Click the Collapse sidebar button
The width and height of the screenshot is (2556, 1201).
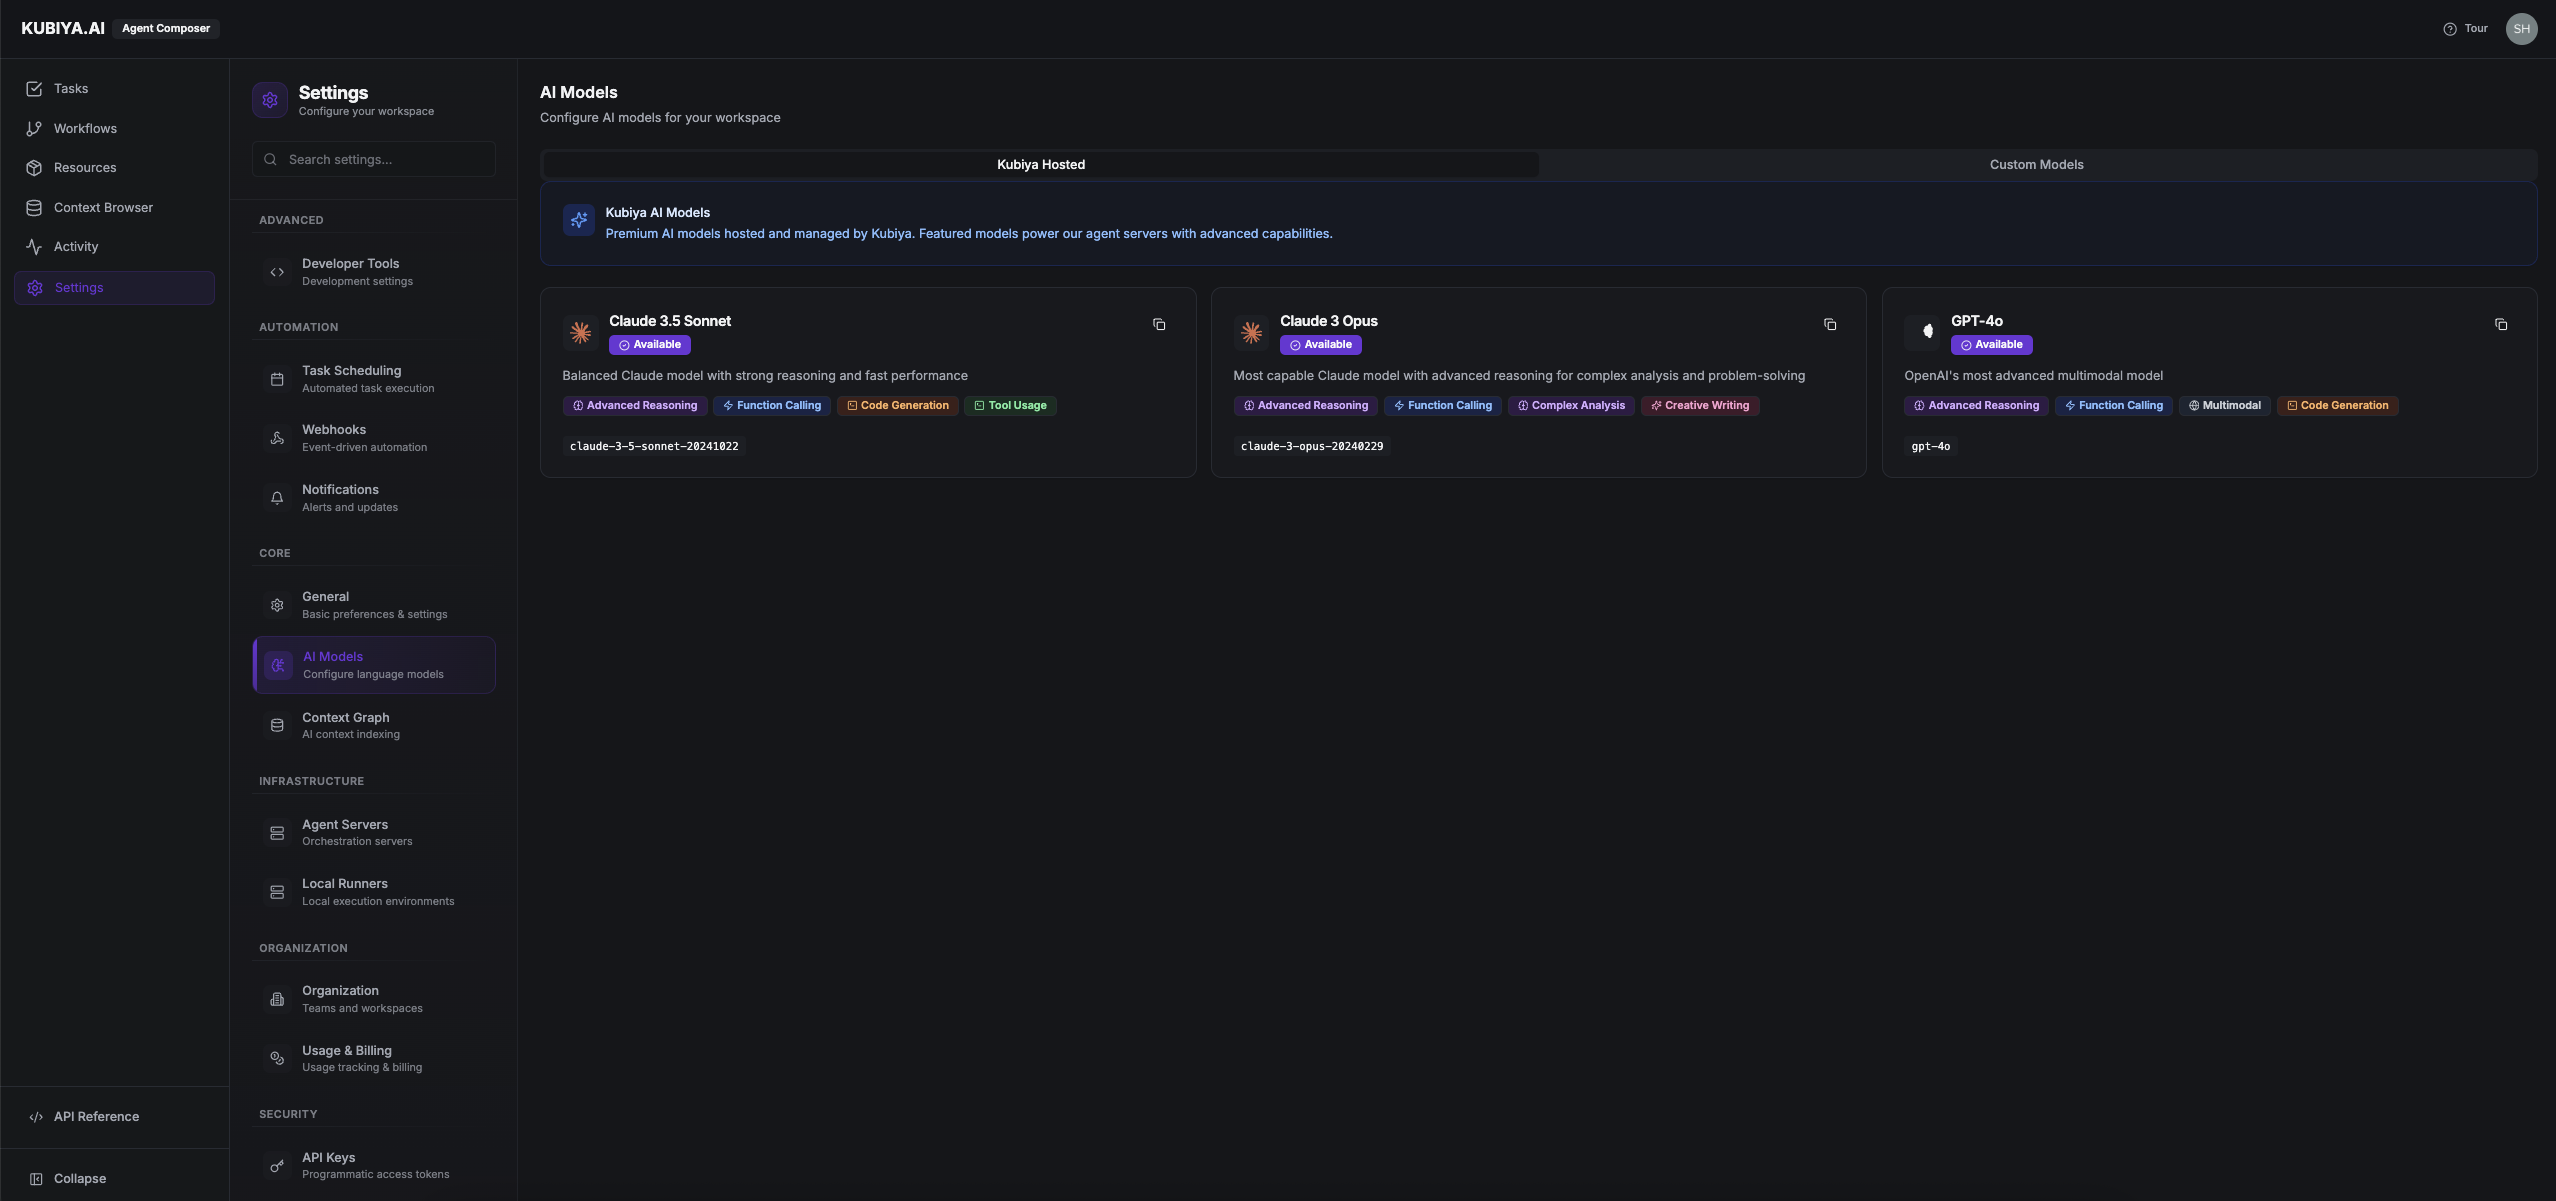[x=114, y=1179]
